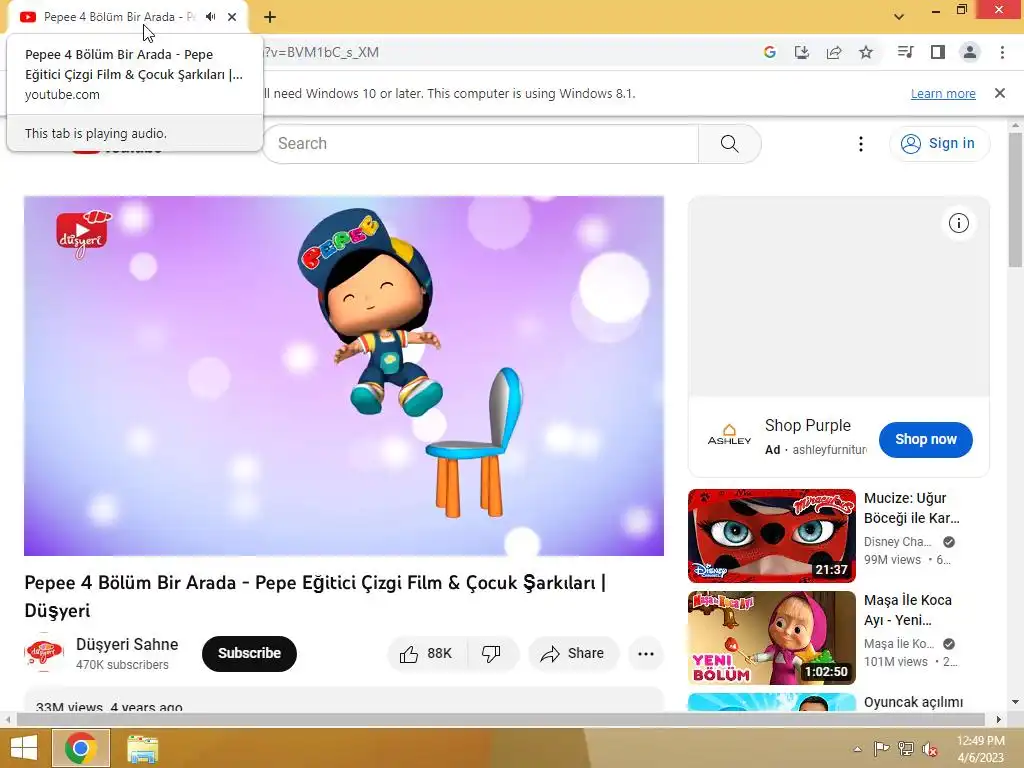Screen dimensions: 1024x768
Task: Toggle the Chrome side panel
Action: [x=938, y=52]
